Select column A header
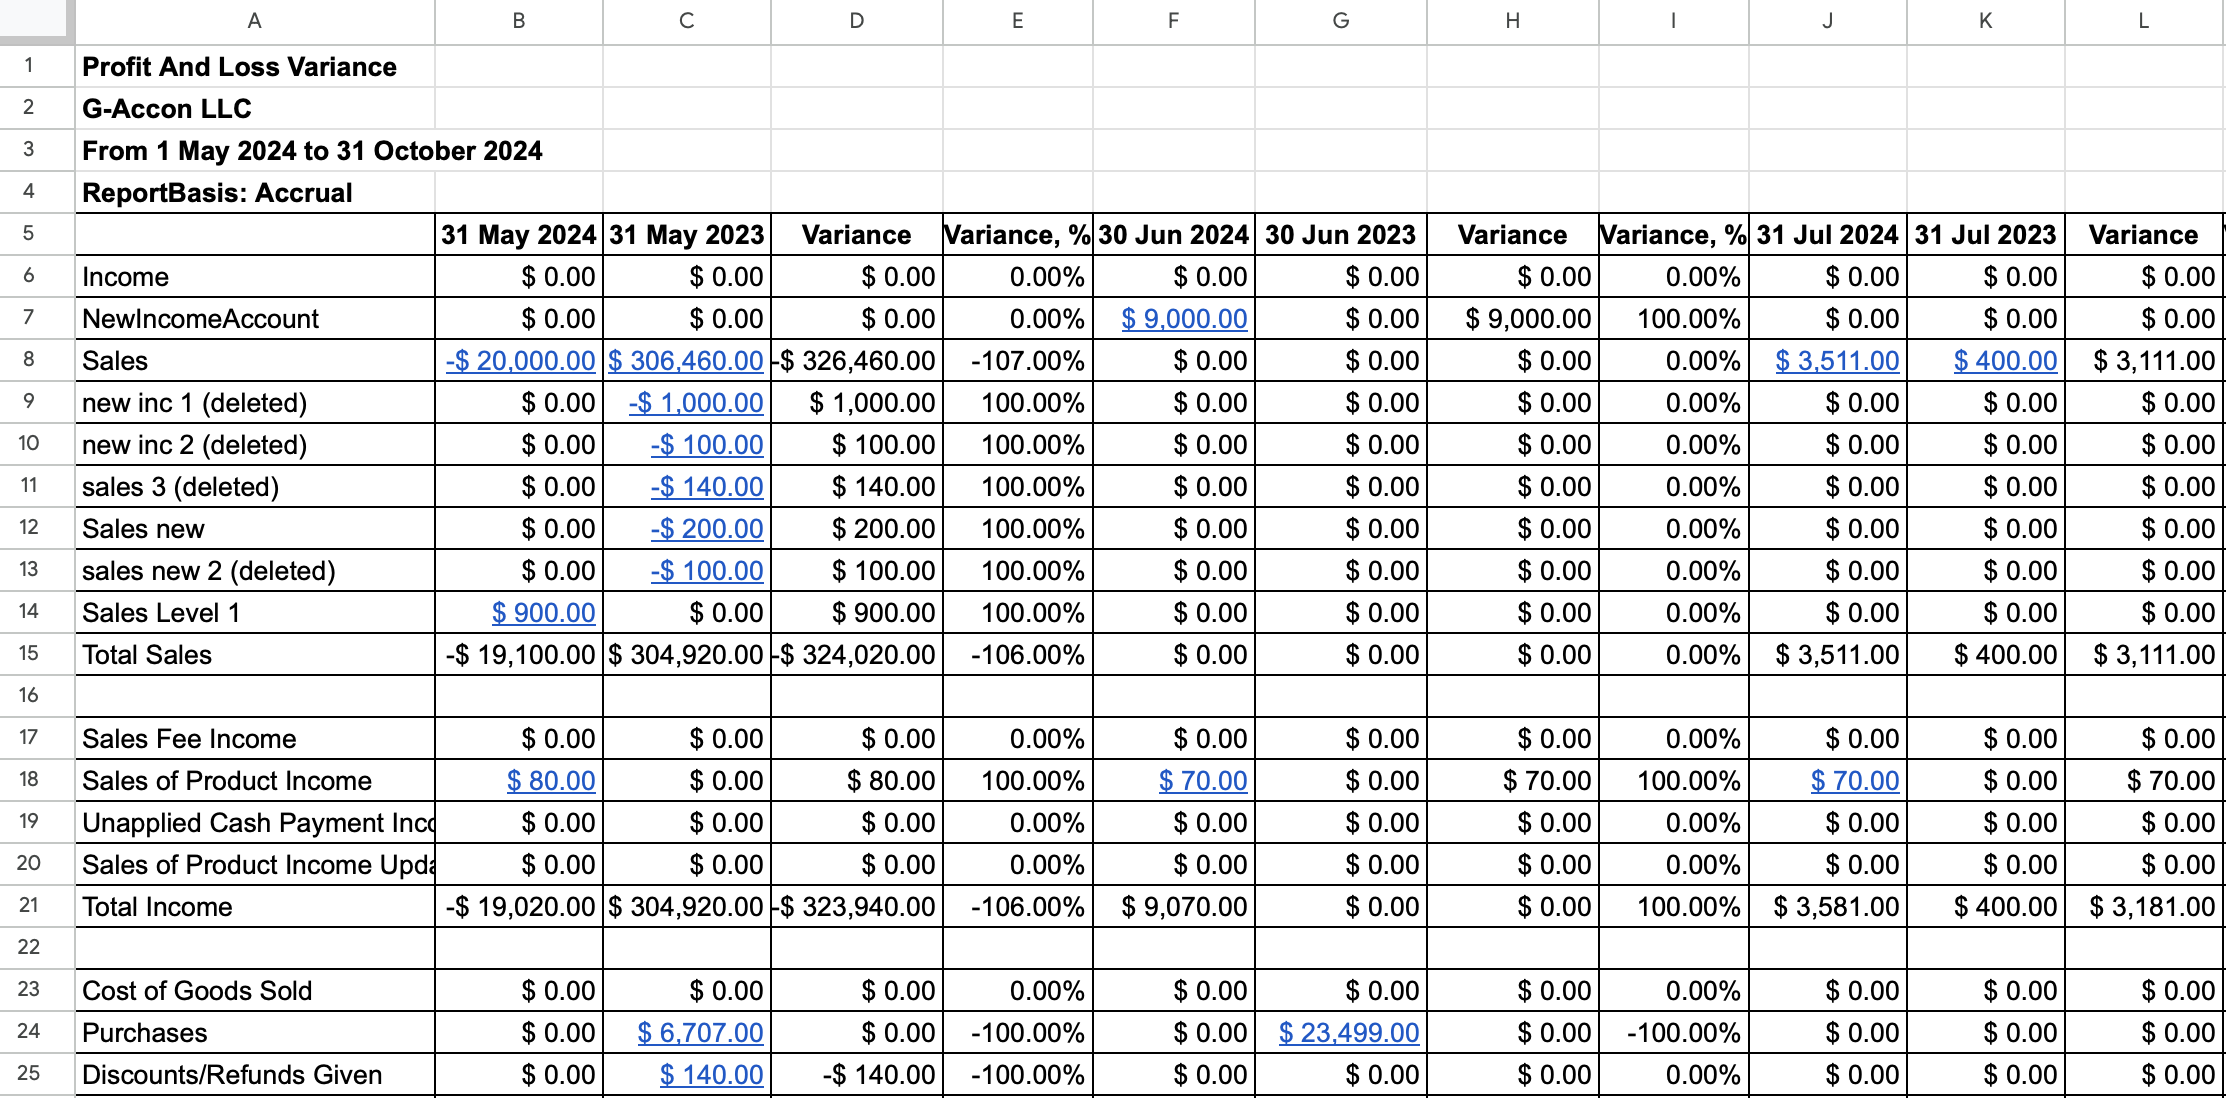The height and width of the screenshot is (1098, 2226). [255, 21]
